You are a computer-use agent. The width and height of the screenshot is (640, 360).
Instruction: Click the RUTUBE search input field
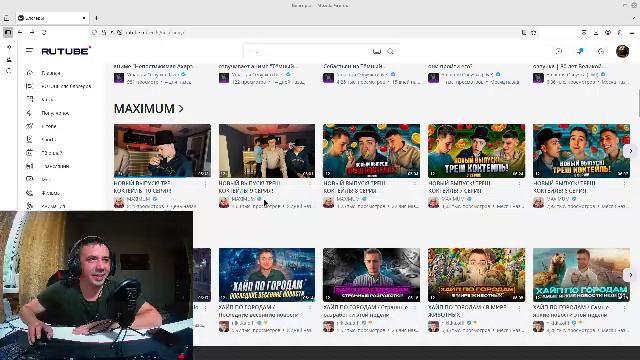tap(309, 51)
